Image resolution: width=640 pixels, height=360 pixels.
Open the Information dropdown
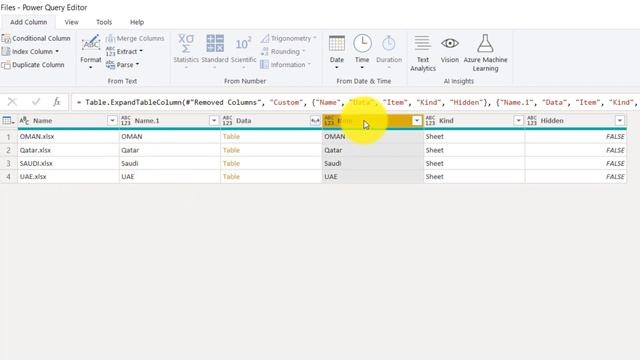click(286, 65)
